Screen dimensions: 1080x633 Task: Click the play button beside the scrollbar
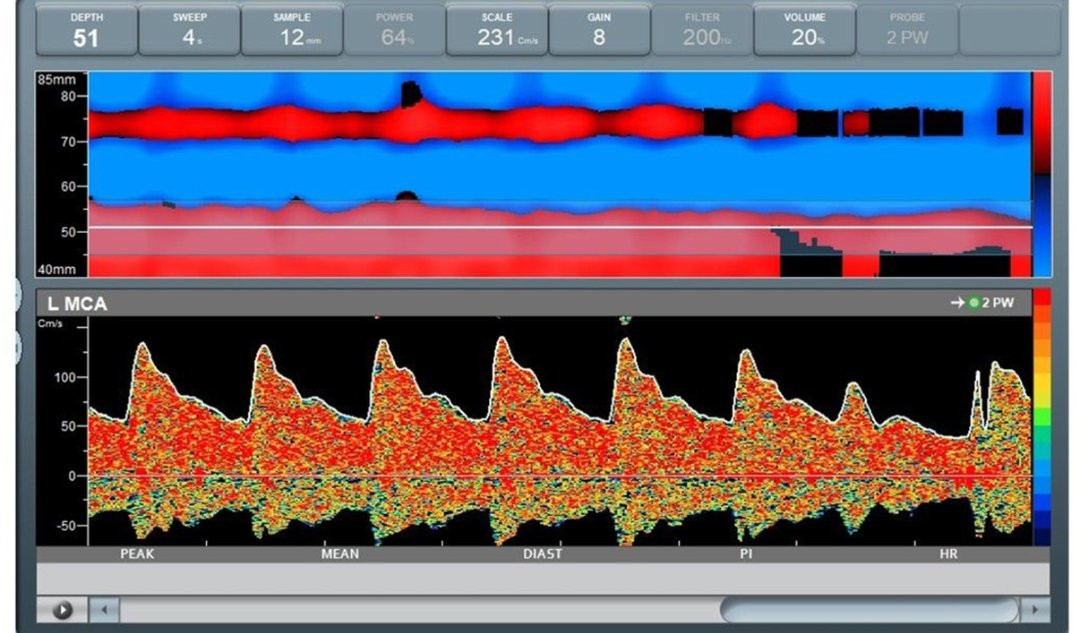pyautogui.click(x=62, y=610)
